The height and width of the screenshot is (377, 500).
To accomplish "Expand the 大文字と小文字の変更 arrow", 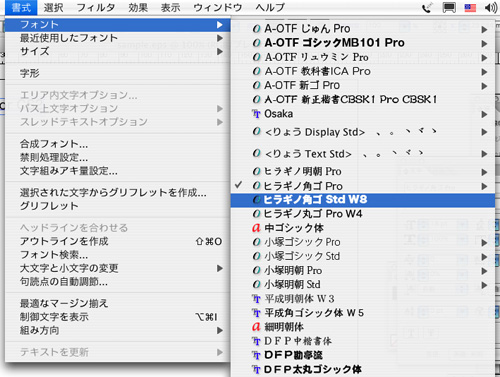I will pos(219,268).
